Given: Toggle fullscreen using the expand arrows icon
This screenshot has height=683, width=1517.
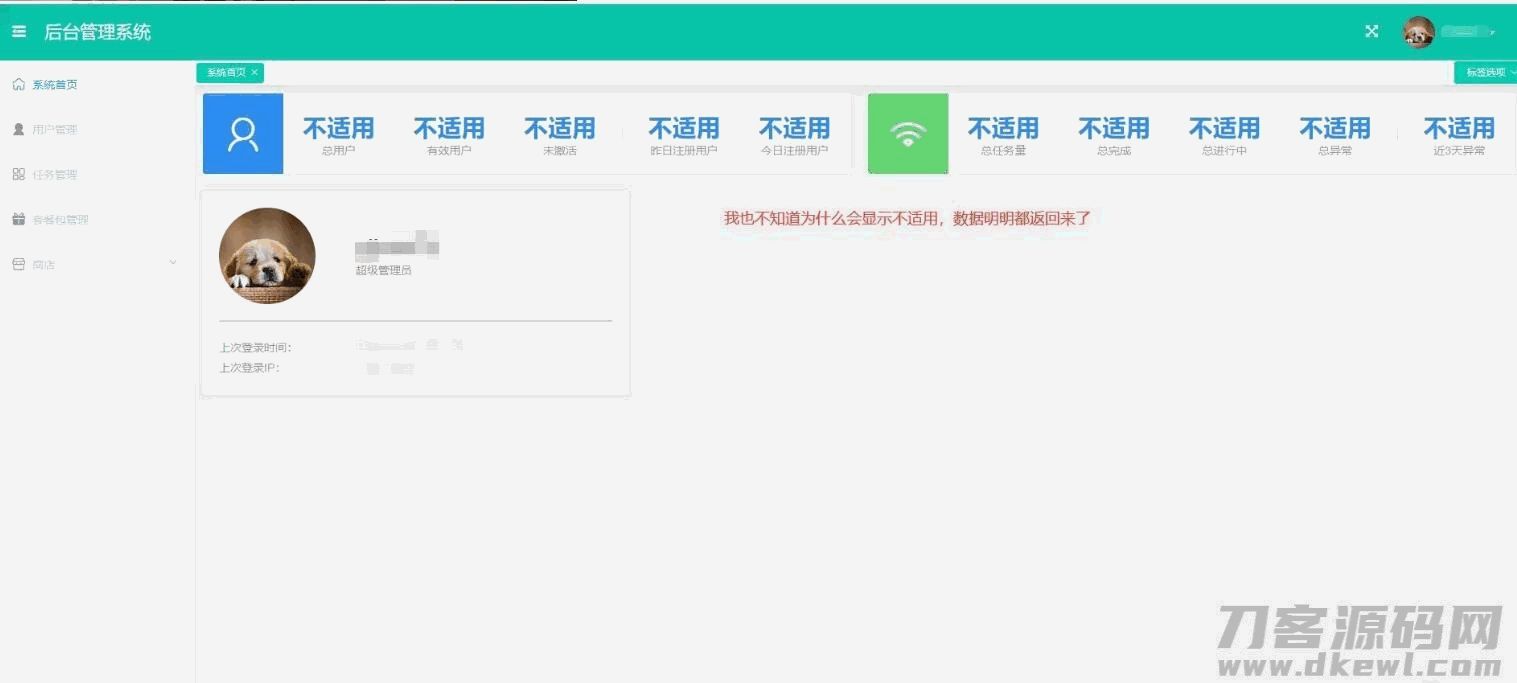Looking at the screenshot, I should click(x=1372, y=32).
